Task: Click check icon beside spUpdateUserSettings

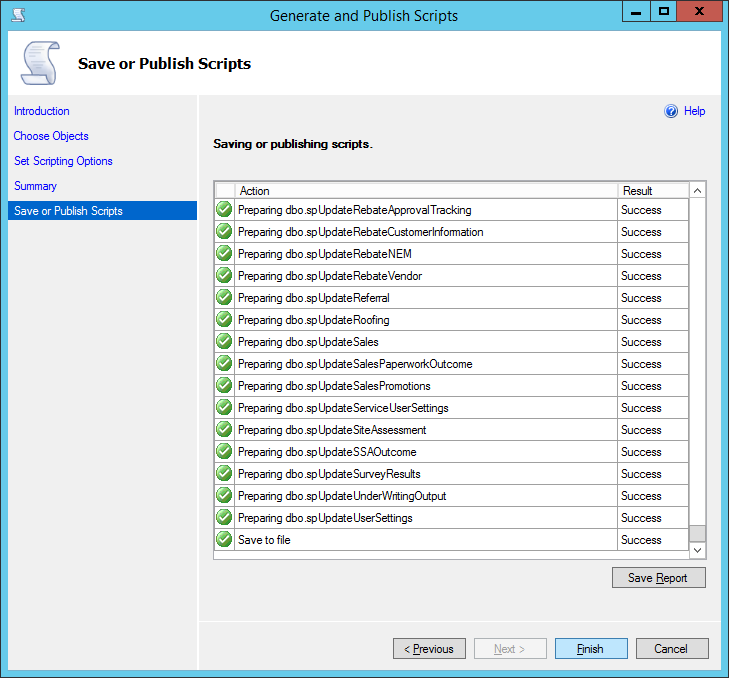Action: tap(224, 518)
